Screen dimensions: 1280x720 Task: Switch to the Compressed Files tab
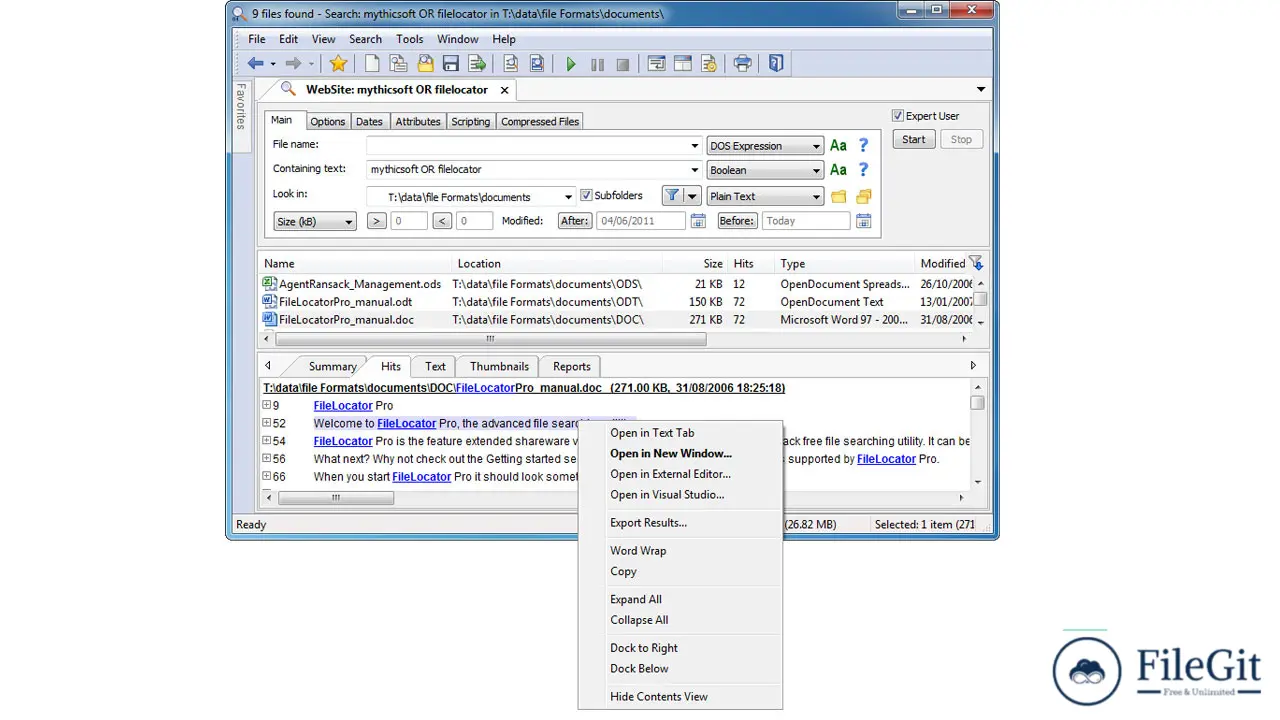coord(540,122)
